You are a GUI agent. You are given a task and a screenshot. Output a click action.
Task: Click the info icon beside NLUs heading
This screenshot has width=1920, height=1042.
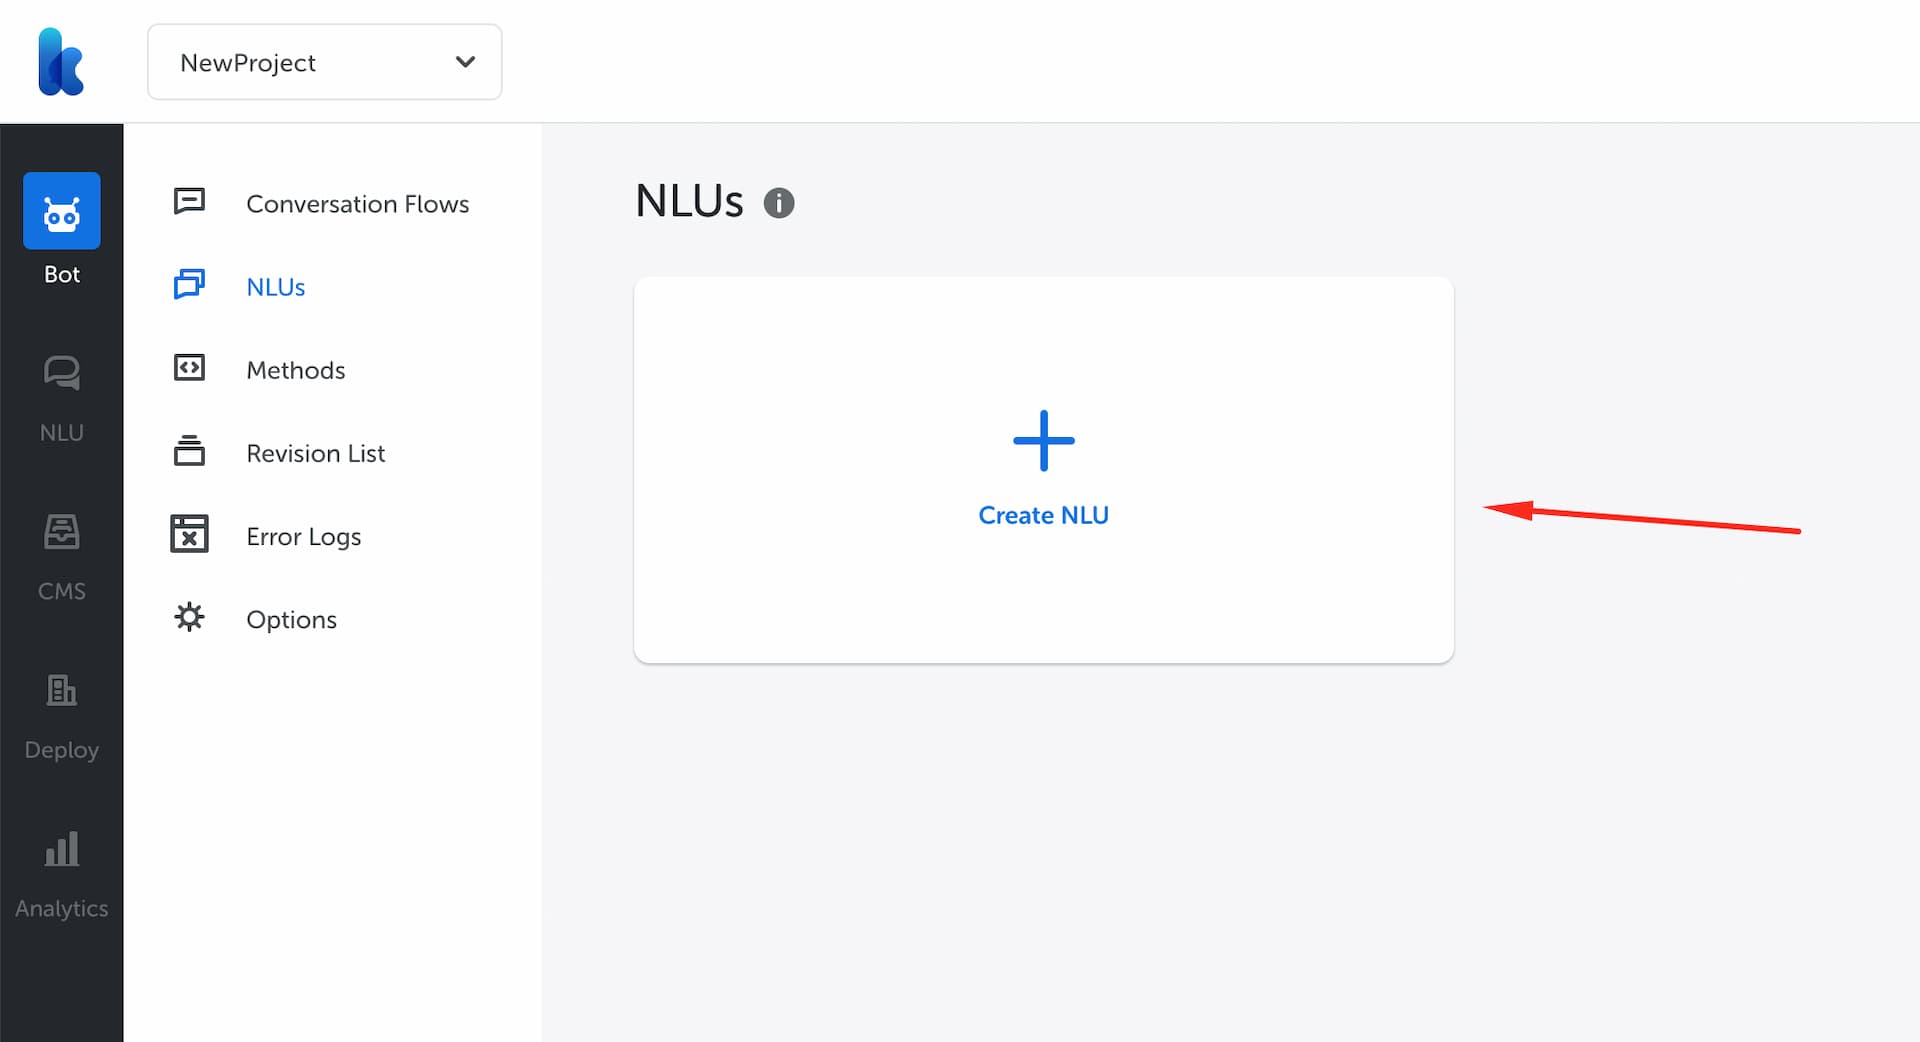click(779, 203)
